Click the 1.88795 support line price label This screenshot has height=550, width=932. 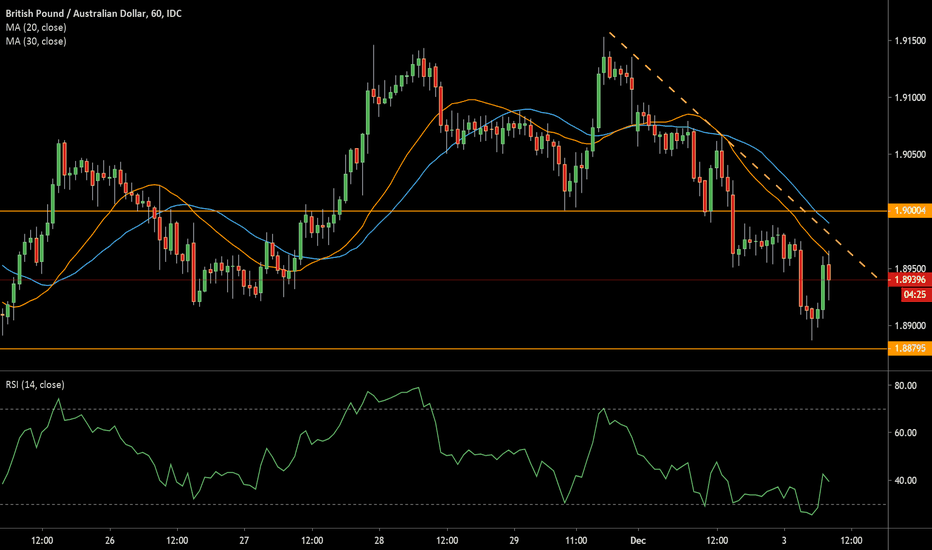pos(910,348)
